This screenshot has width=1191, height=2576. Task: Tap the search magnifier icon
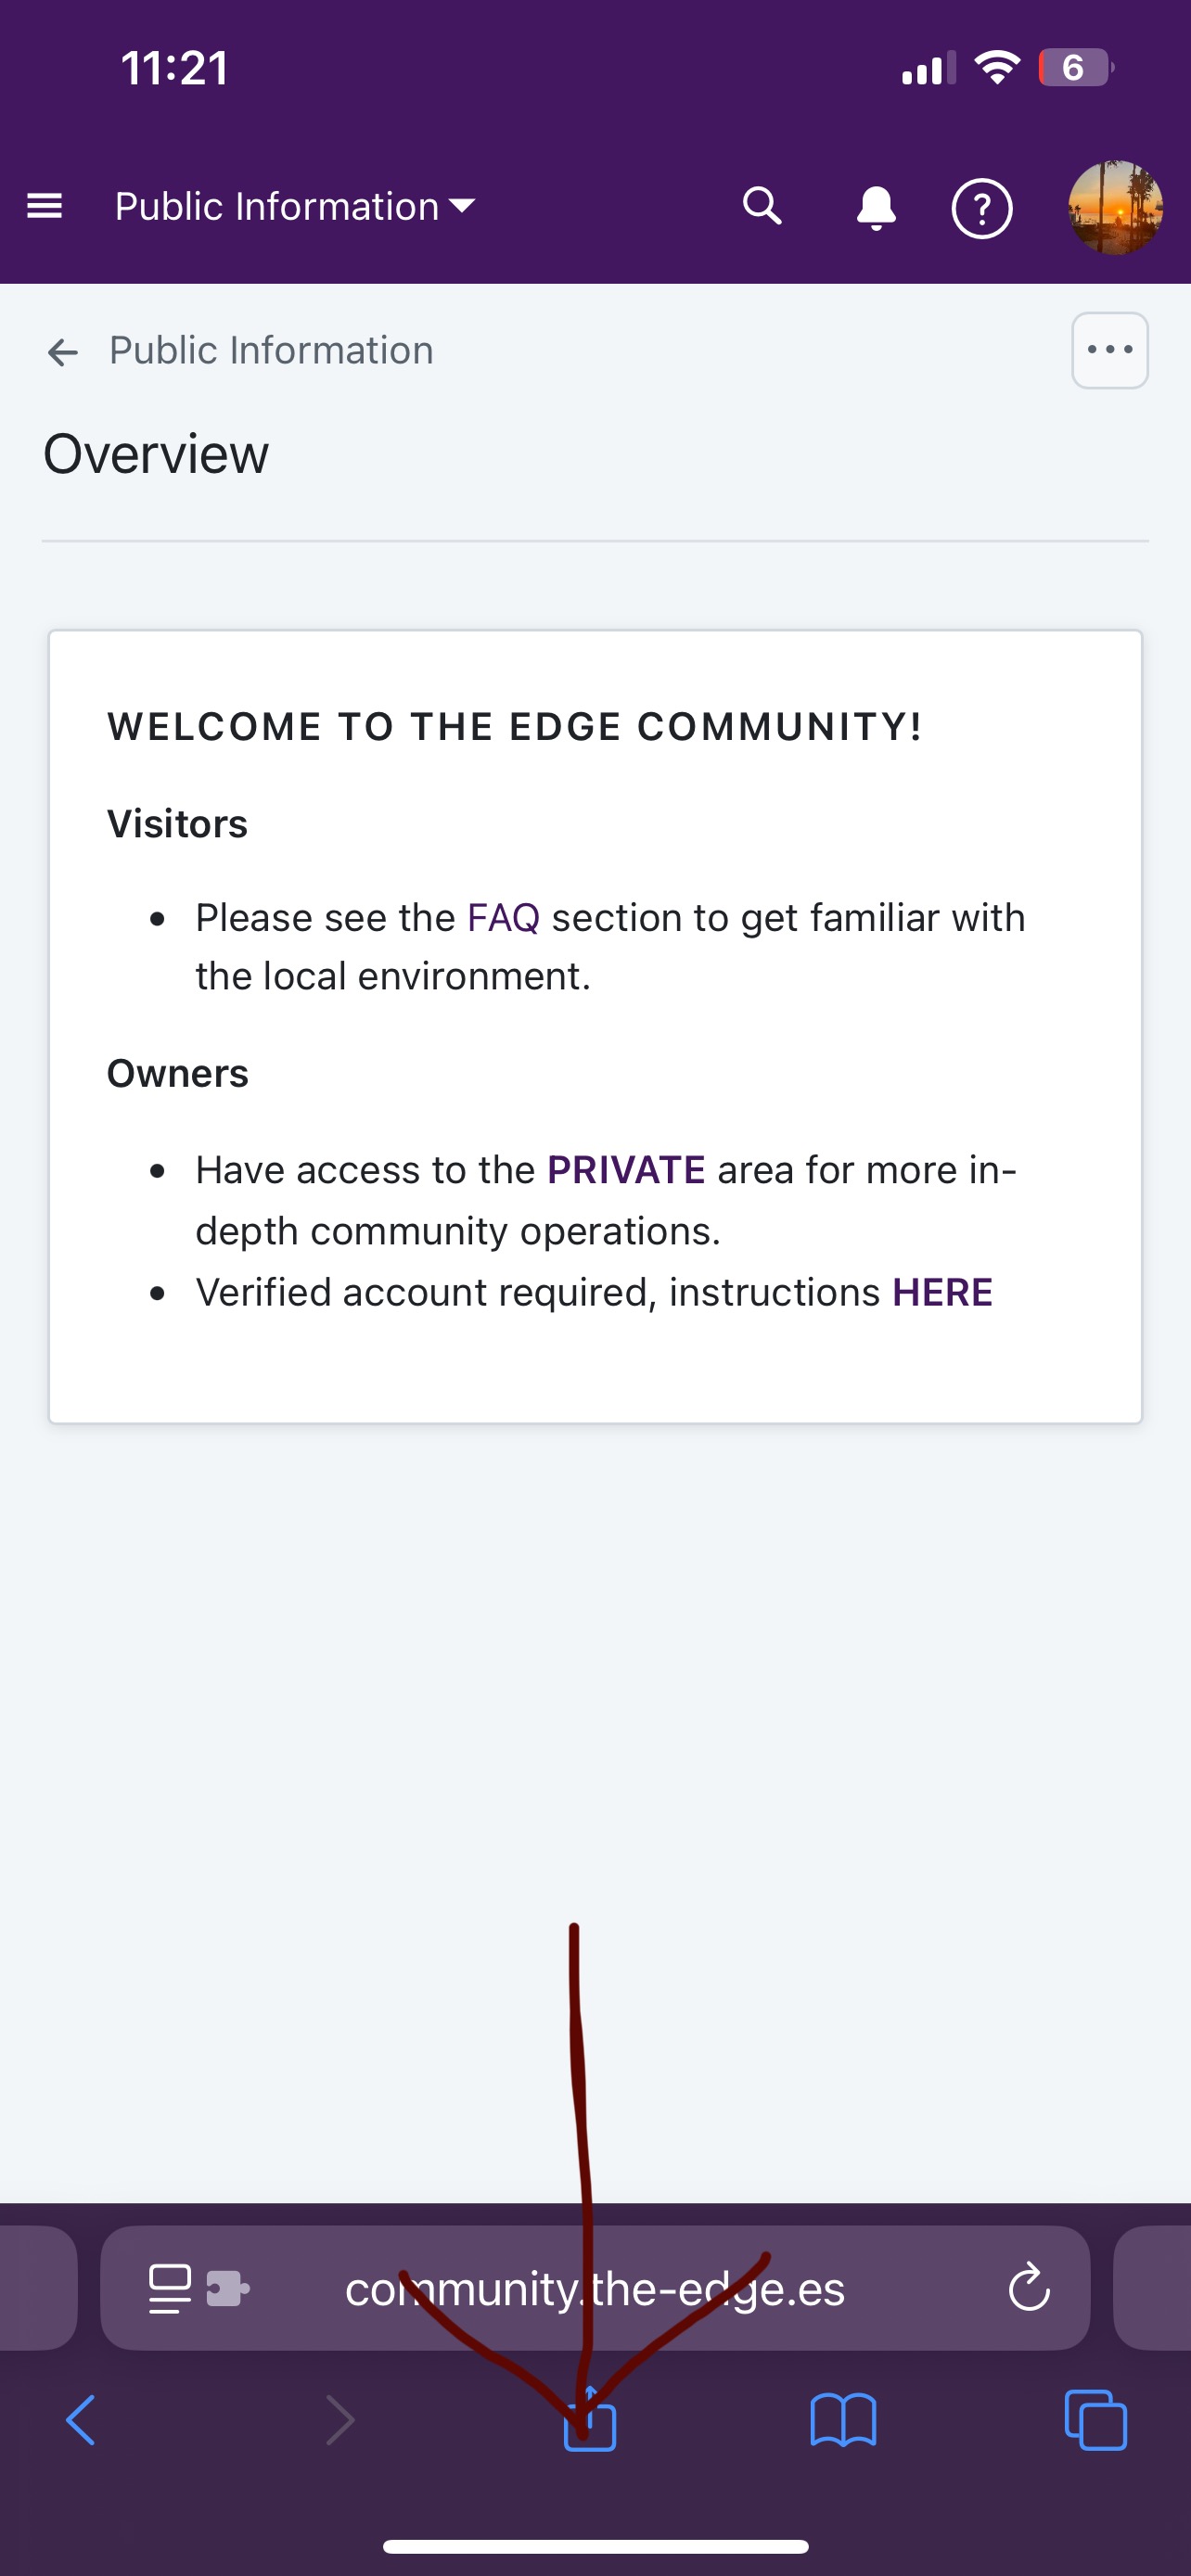point(762,206)
